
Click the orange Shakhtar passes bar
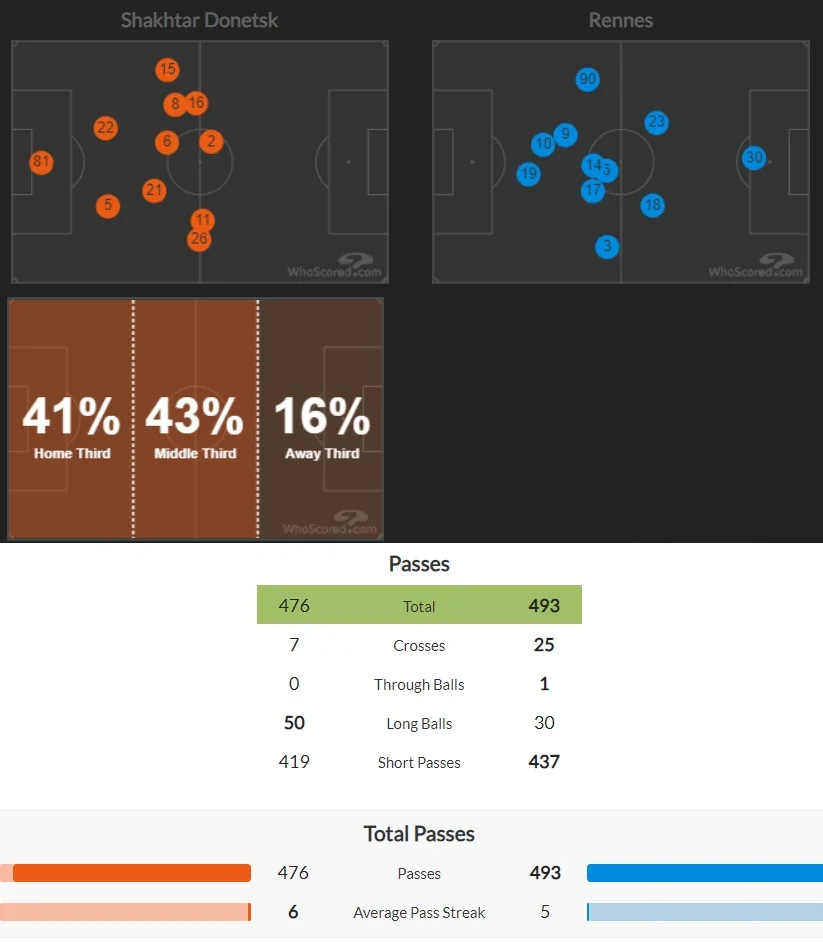131,873
